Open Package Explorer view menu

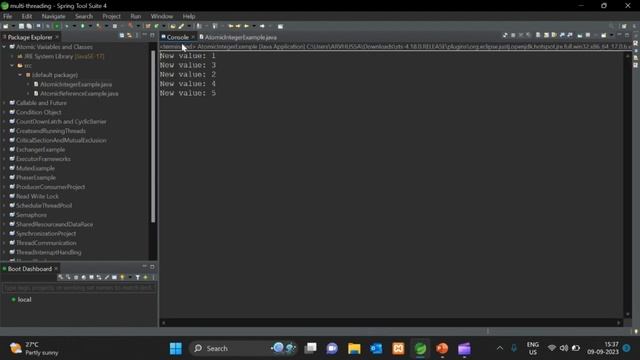pos(137,36)
